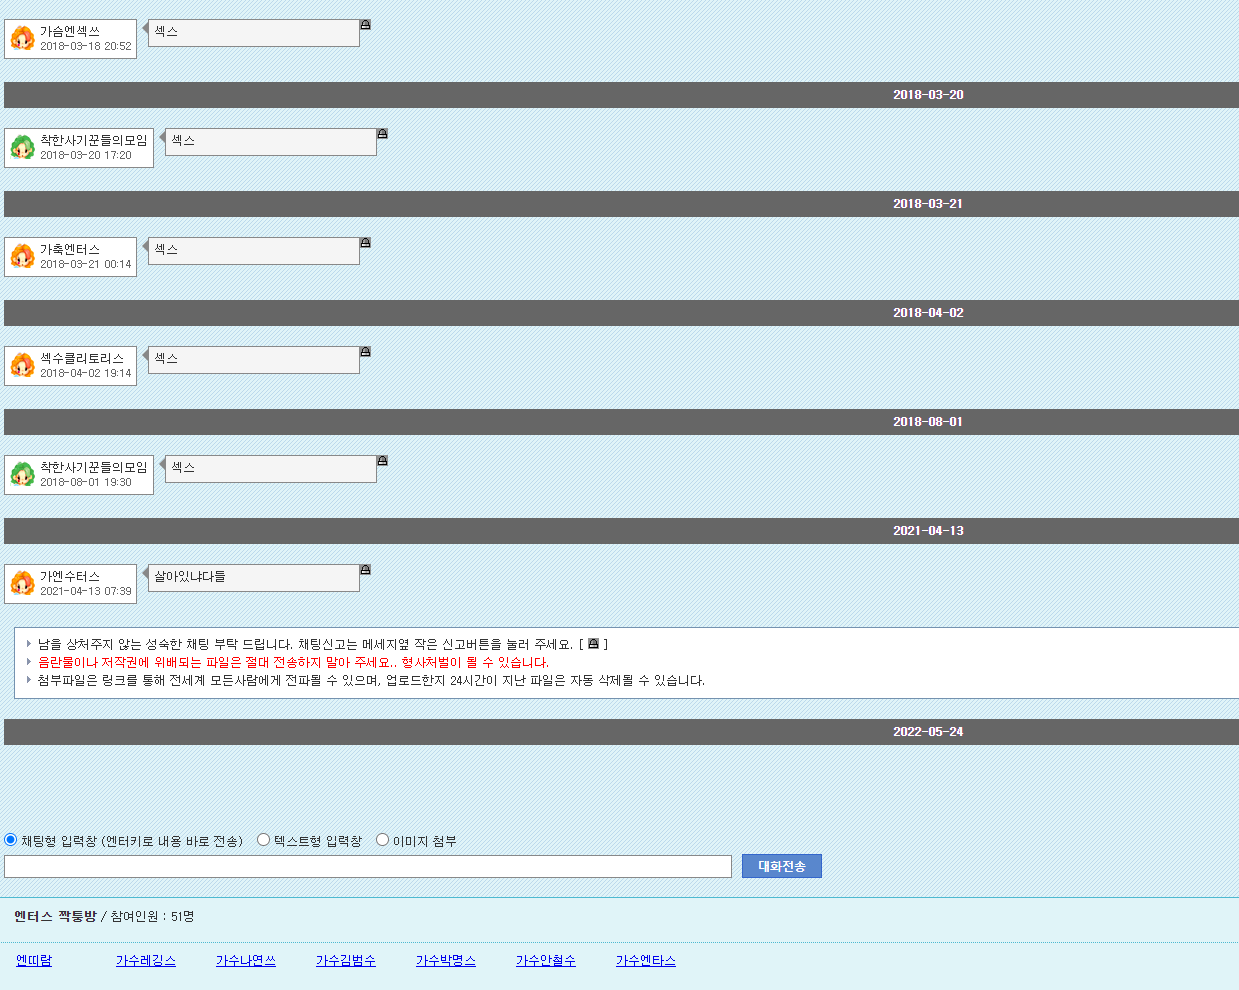
Task: Click the 2022-05-24 date header
Action: 621,732
